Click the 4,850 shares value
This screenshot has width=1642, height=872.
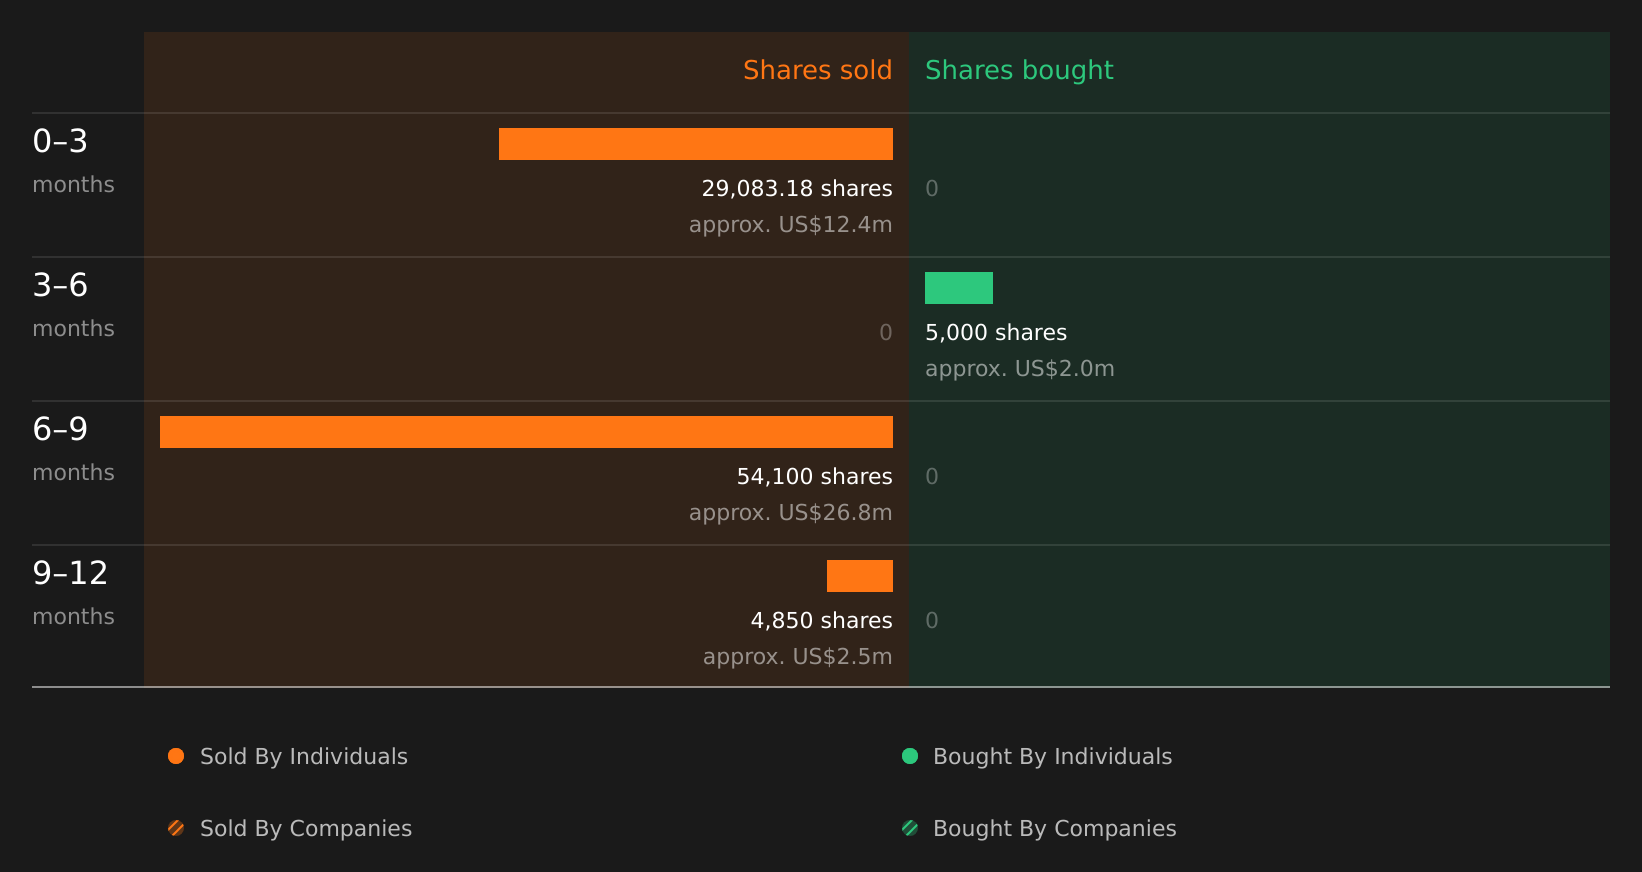tap(821, 621)
